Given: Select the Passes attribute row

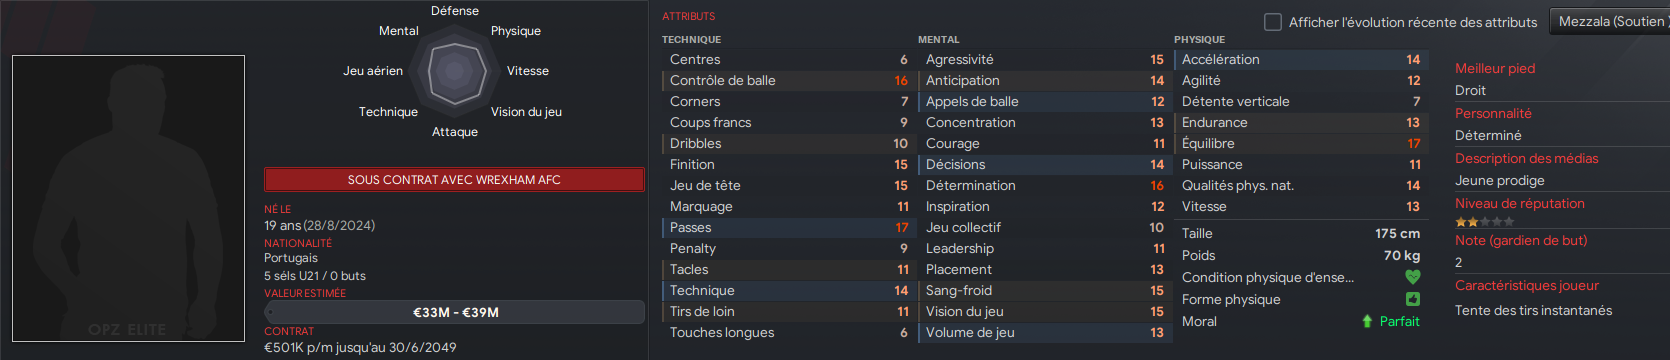Looking at the screenshot, I should point(788,228).
